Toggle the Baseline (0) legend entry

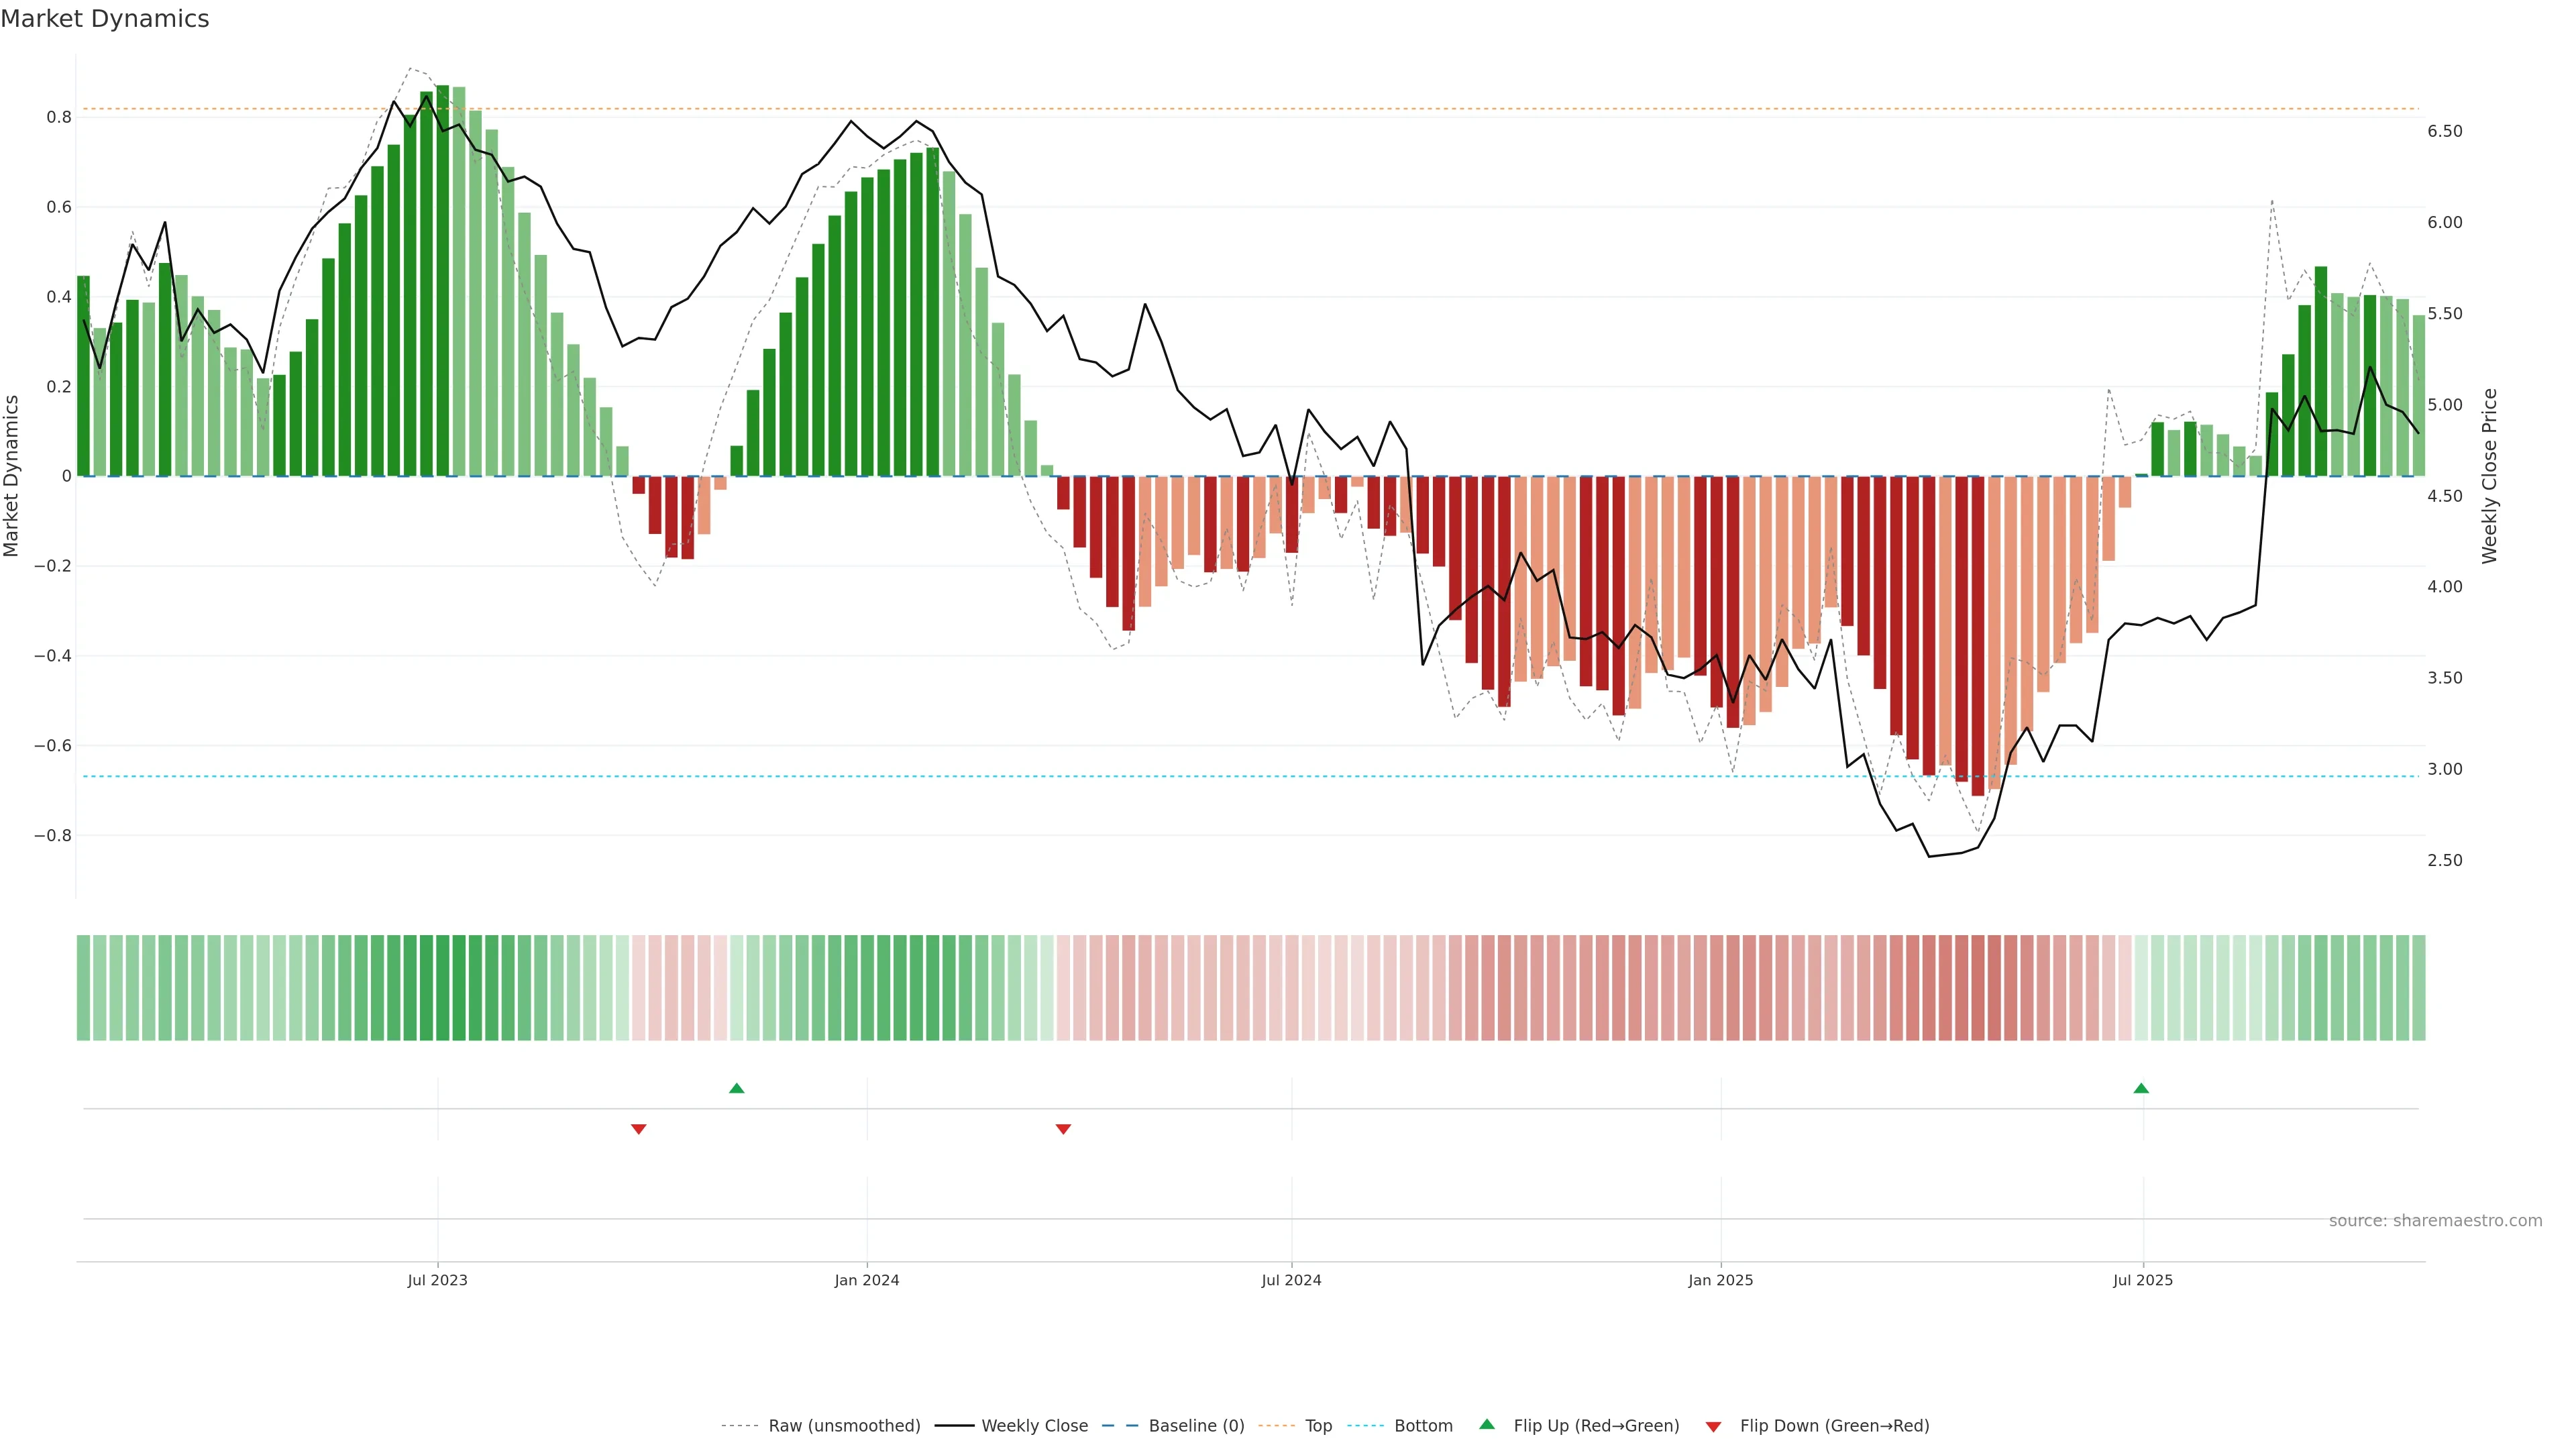1196,1426
